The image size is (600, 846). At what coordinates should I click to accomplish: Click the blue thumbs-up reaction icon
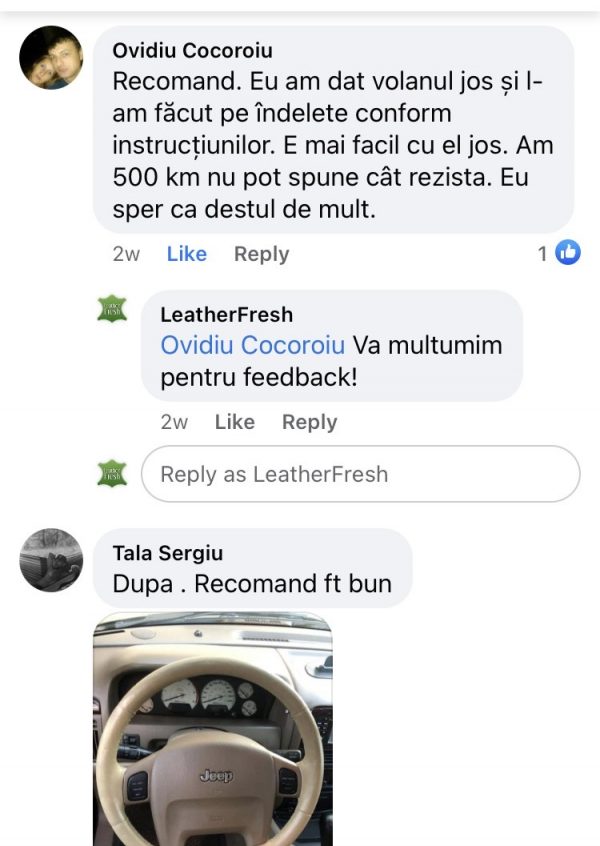[565, 255]
